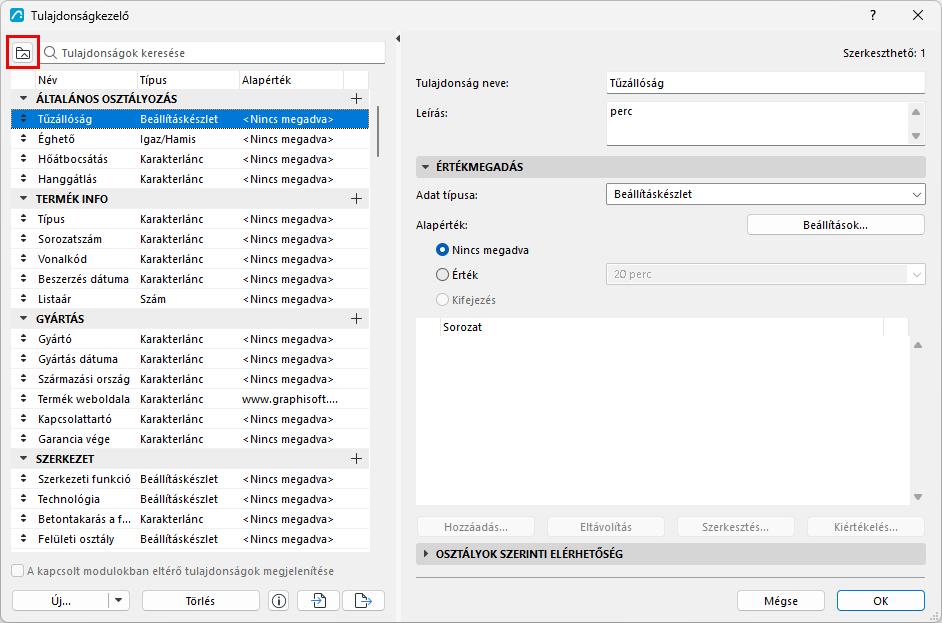Viewport: 942px width, 623px height.
Task: Click the Beállítások... button
Action: (836, 225)
